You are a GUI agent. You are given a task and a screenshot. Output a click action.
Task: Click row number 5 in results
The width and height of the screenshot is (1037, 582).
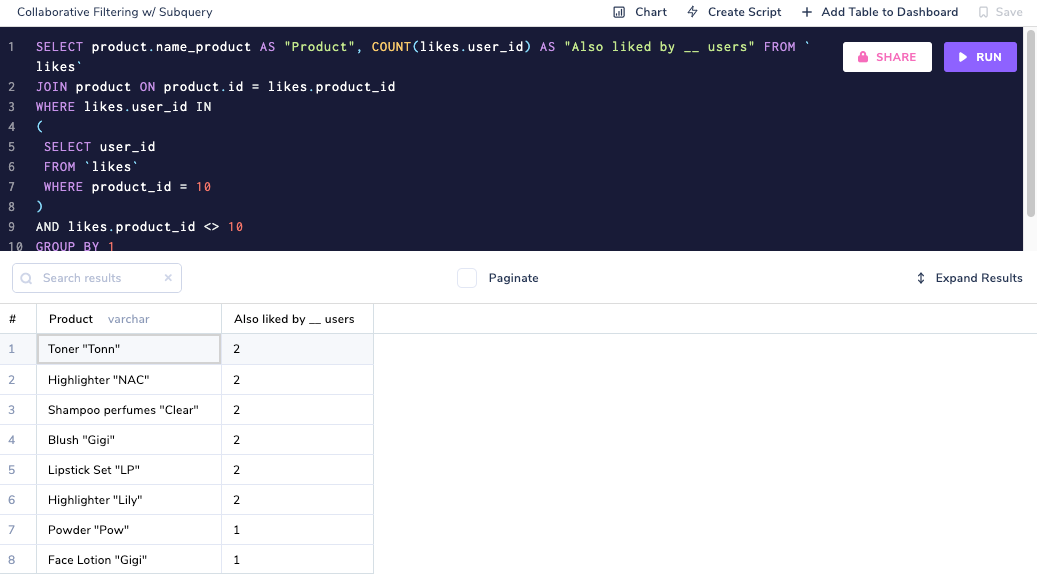tap(11, 470)
